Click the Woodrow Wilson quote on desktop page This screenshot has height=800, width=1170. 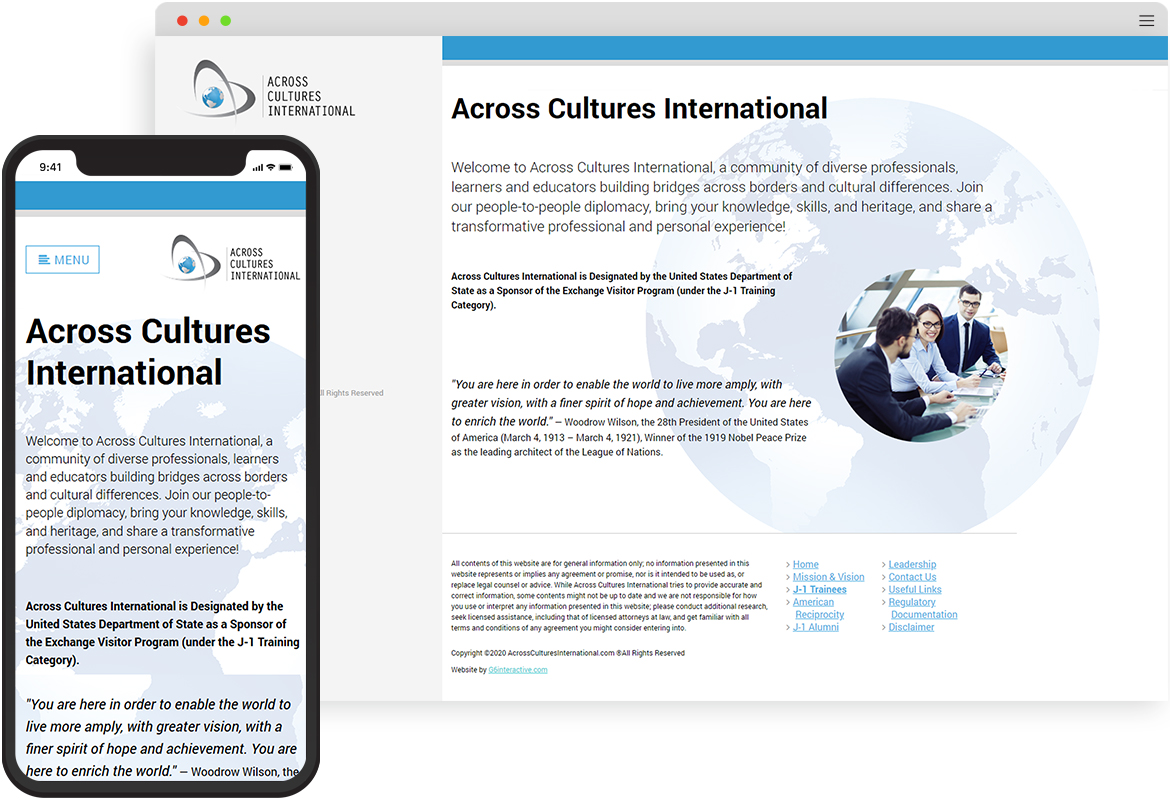pyautogui.click(x=631, y=417)
